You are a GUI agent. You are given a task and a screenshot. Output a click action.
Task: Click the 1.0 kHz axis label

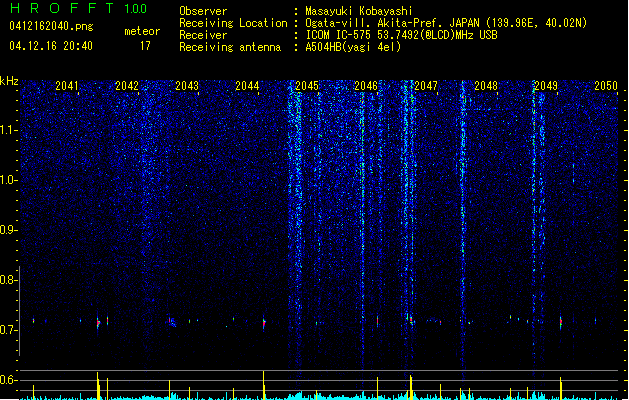[9, 180]
